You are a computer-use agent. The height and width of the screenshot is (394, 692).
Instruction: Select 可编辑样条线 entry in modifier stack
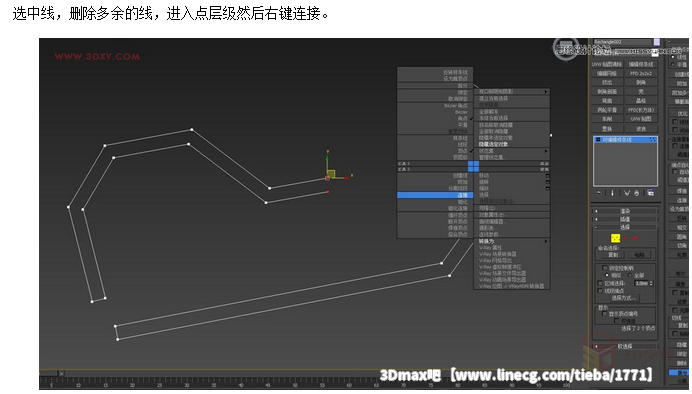pos(626,139)
